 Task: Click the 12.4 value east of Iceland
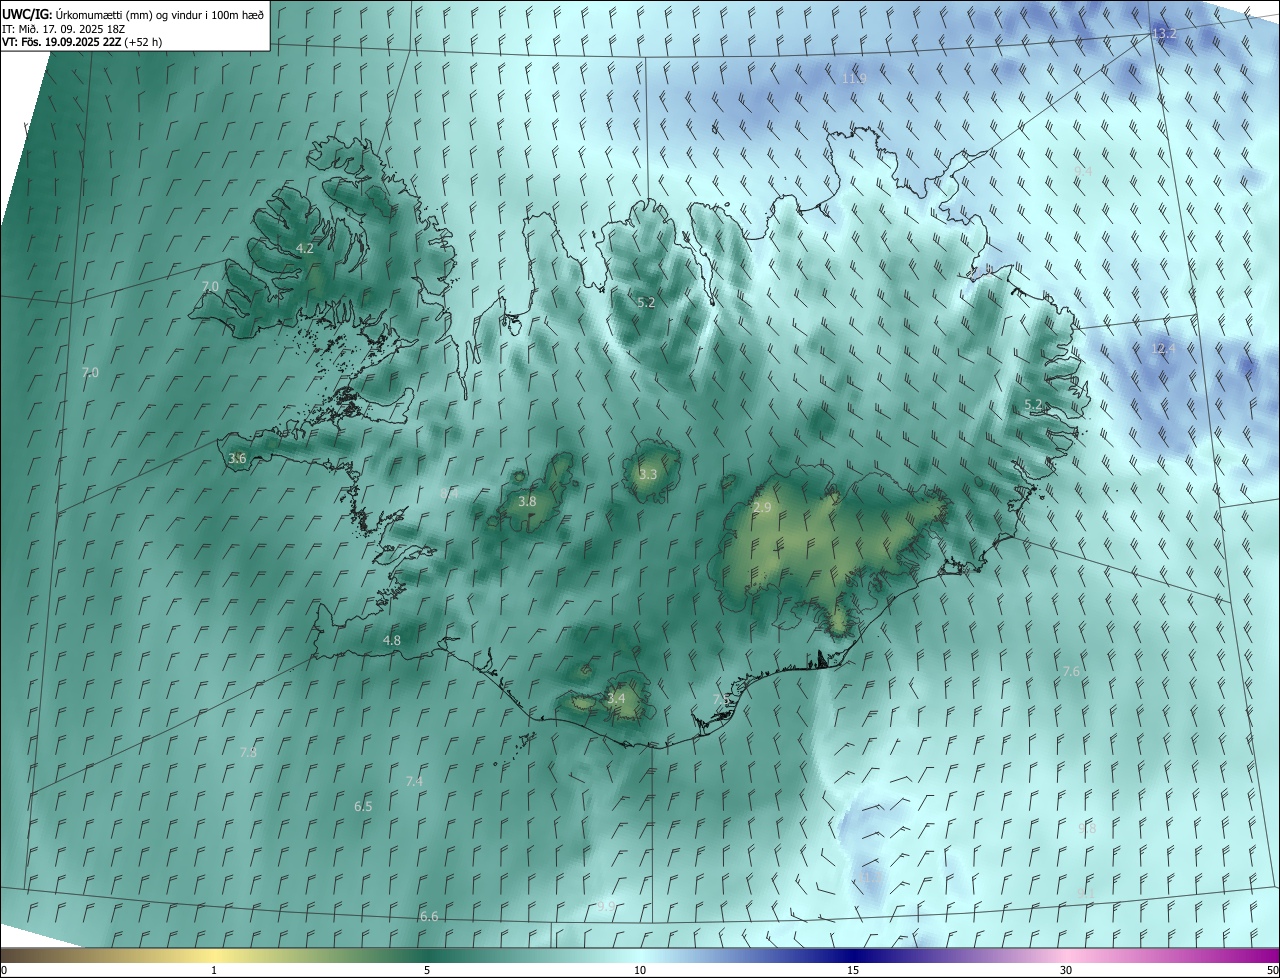tap(1163, 349)
